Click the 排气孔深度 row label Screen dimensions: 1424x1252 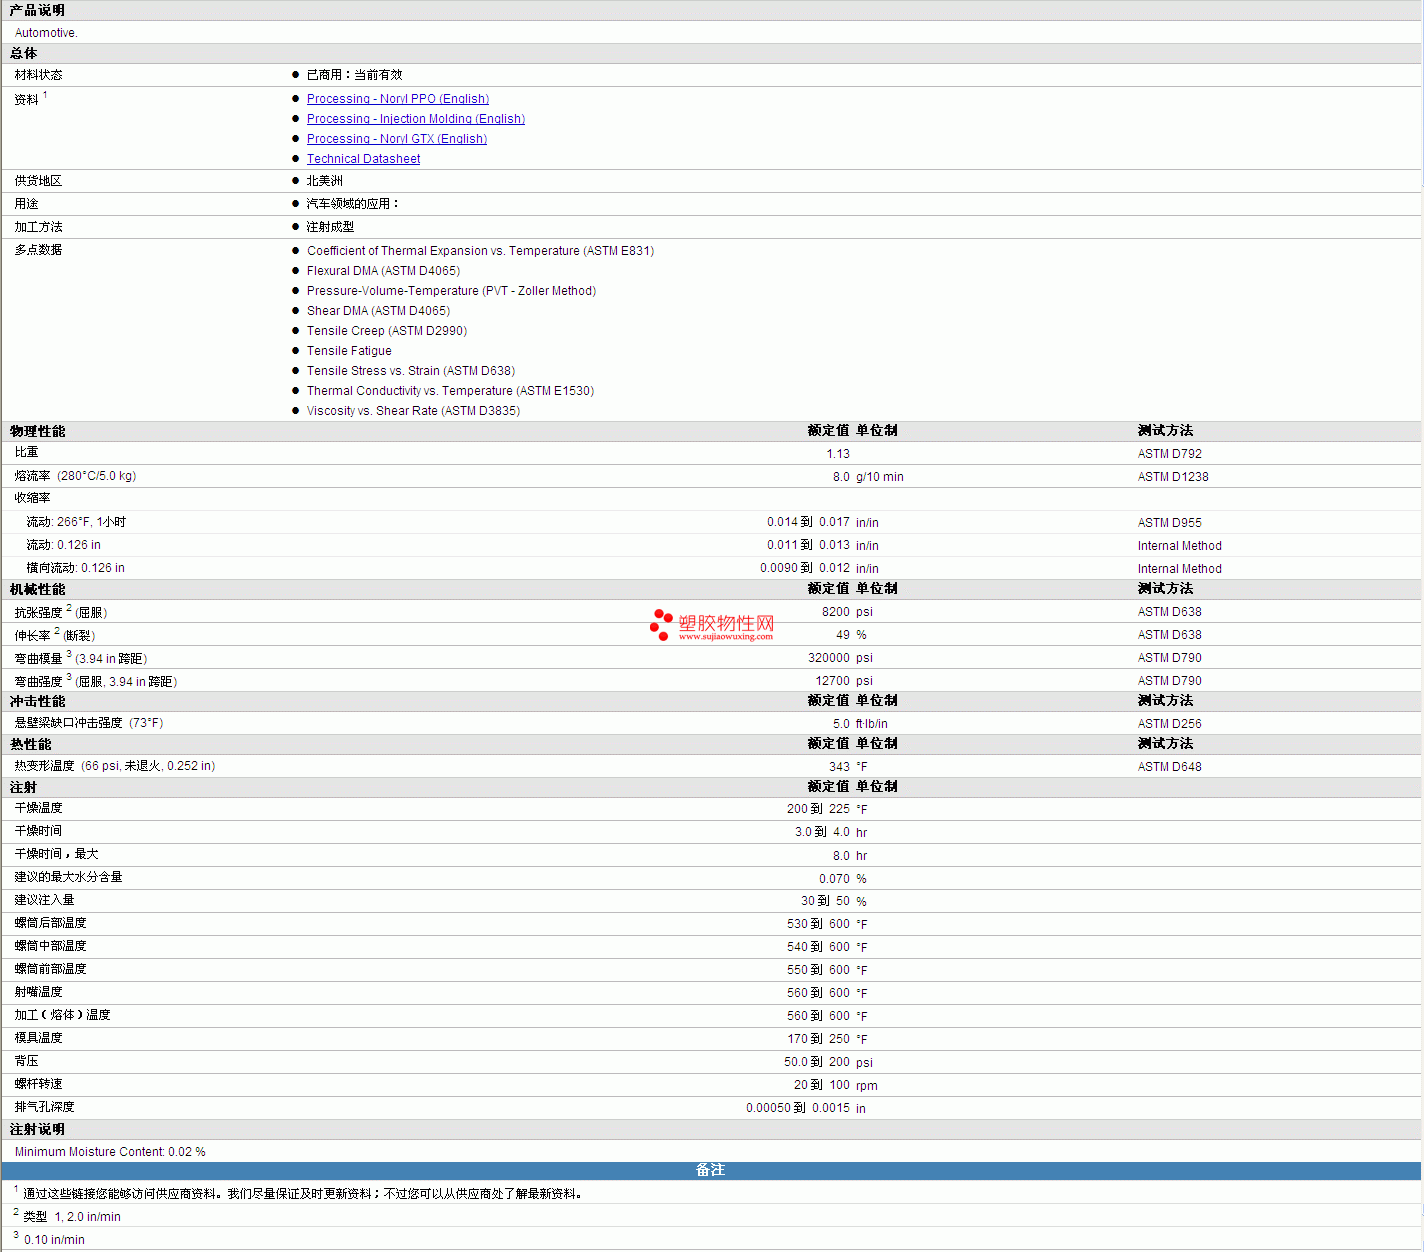pos(44,1107)
